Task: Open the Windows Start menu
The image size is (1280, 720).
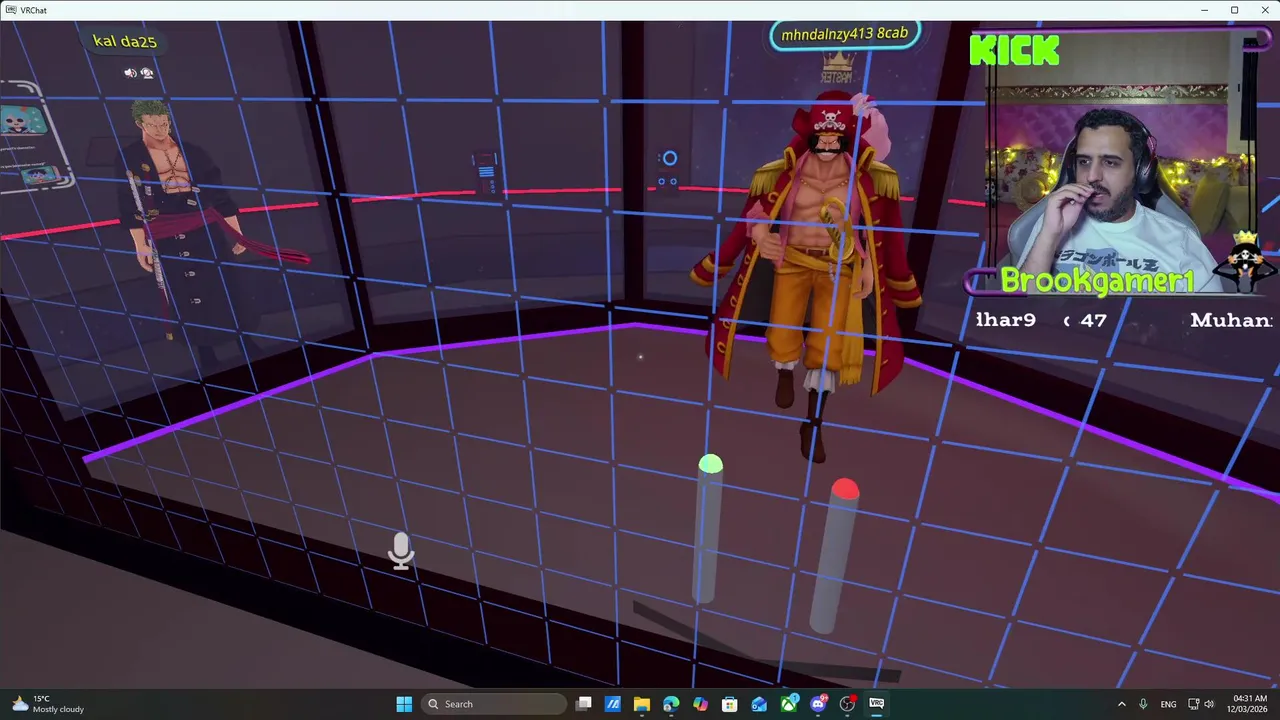Action: click(x=404, y=704)
